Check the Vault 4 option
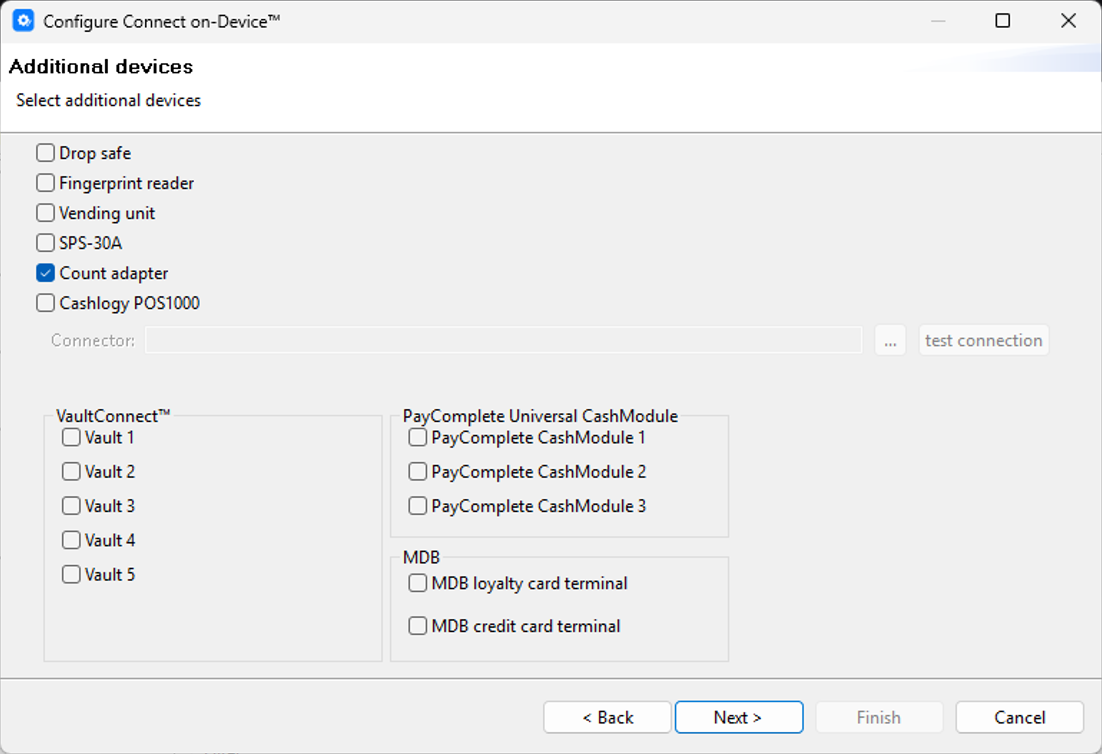Image resolution: width=1102 pixels, height=754 pixels. [x=71, y=540]
